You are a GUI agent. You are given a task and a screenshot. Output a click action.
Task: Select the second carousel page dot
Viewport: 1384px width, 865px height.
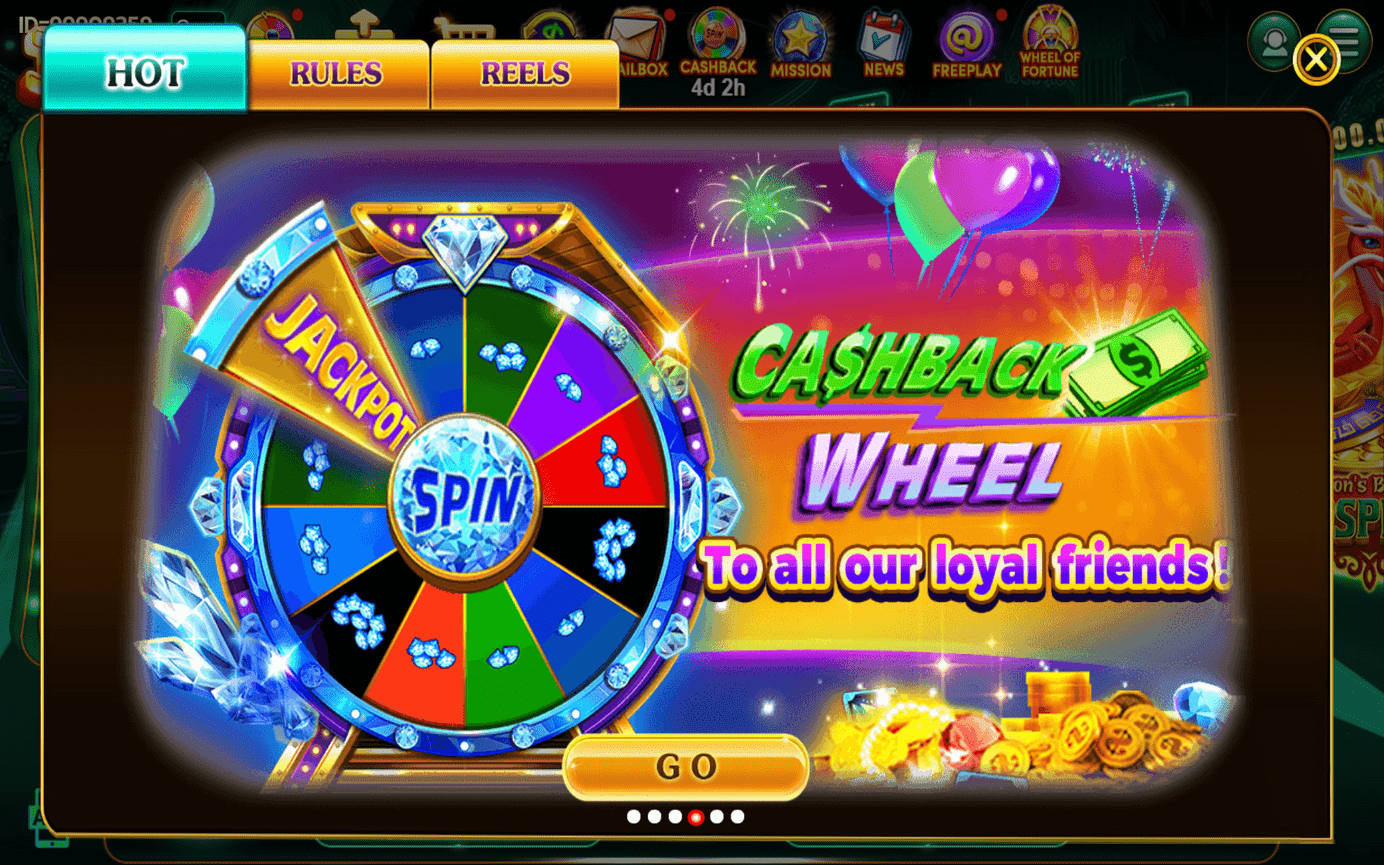[654, 817]
